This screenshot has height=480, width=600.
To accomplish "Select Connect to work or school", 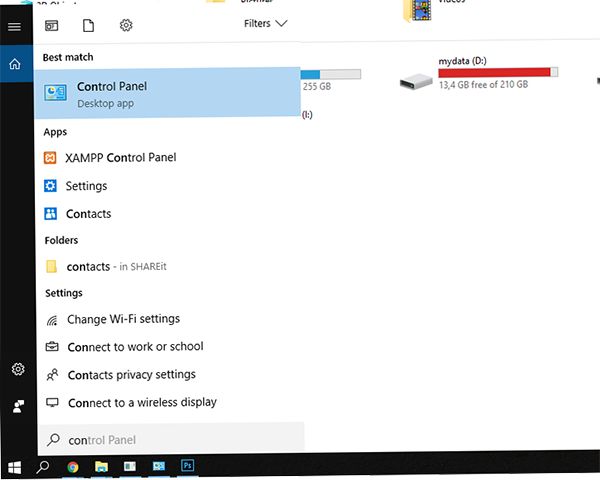I will (x=134, y=347).
